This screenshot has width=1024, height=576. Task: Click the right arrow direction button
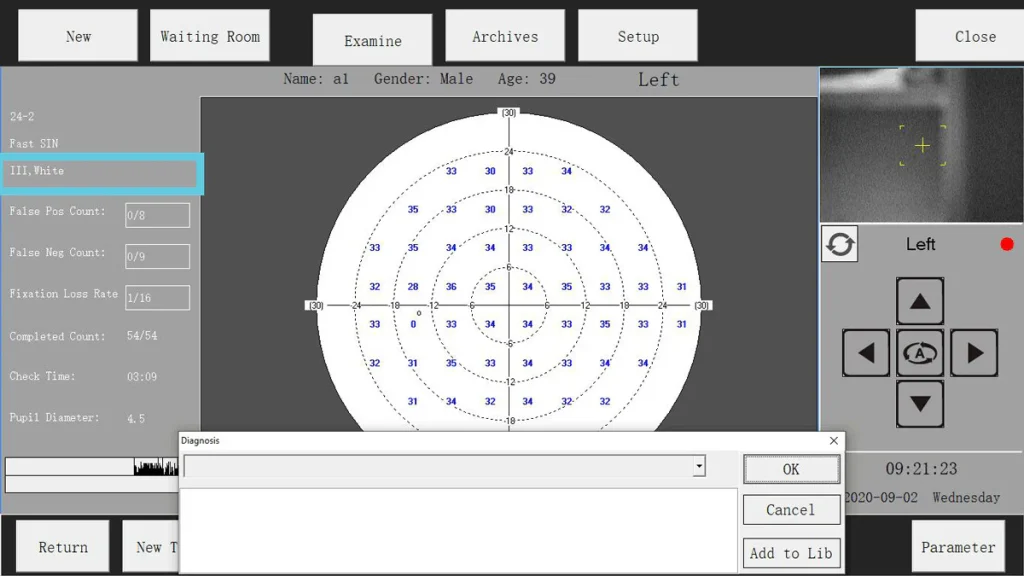click(x=974, y=353)
